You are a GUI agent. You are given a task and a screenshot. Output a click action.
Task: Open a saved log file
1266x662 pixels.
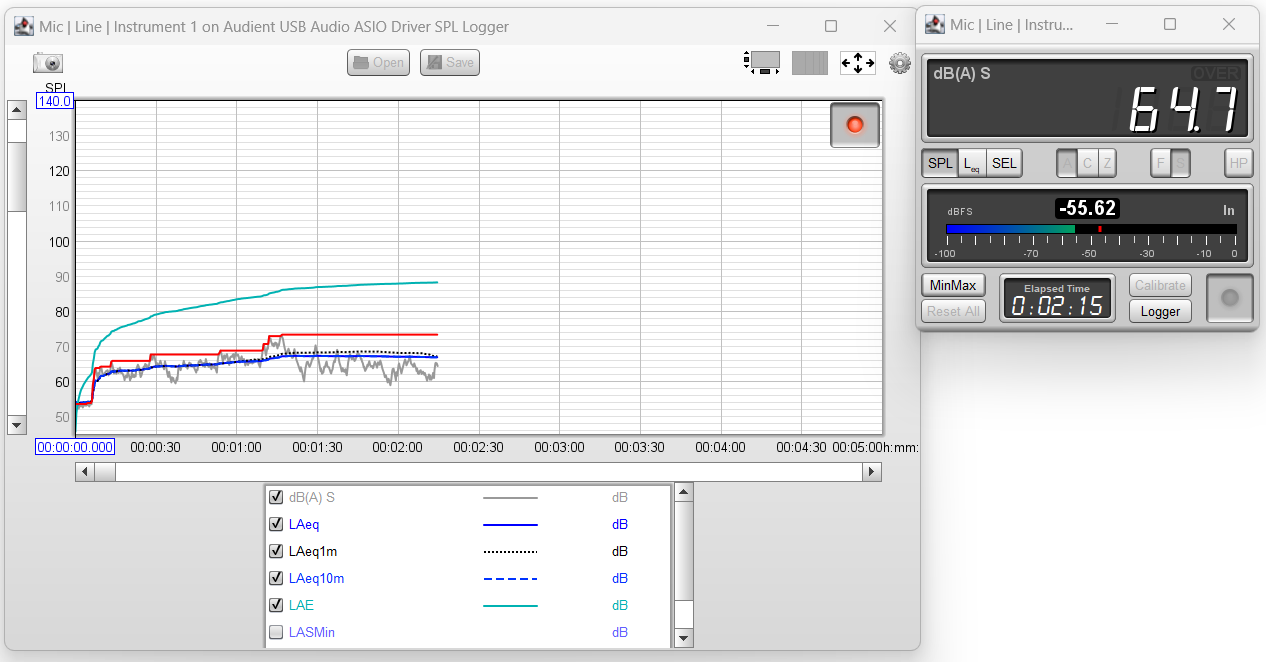coord(379,63)
